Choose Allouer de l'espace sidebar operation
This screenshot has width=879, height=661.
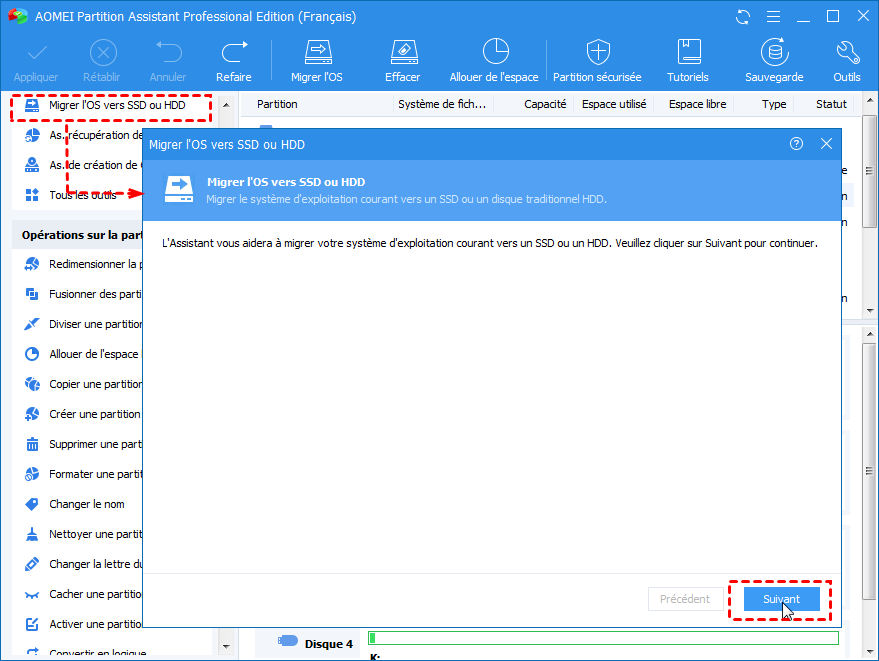[x=83, y=354]
